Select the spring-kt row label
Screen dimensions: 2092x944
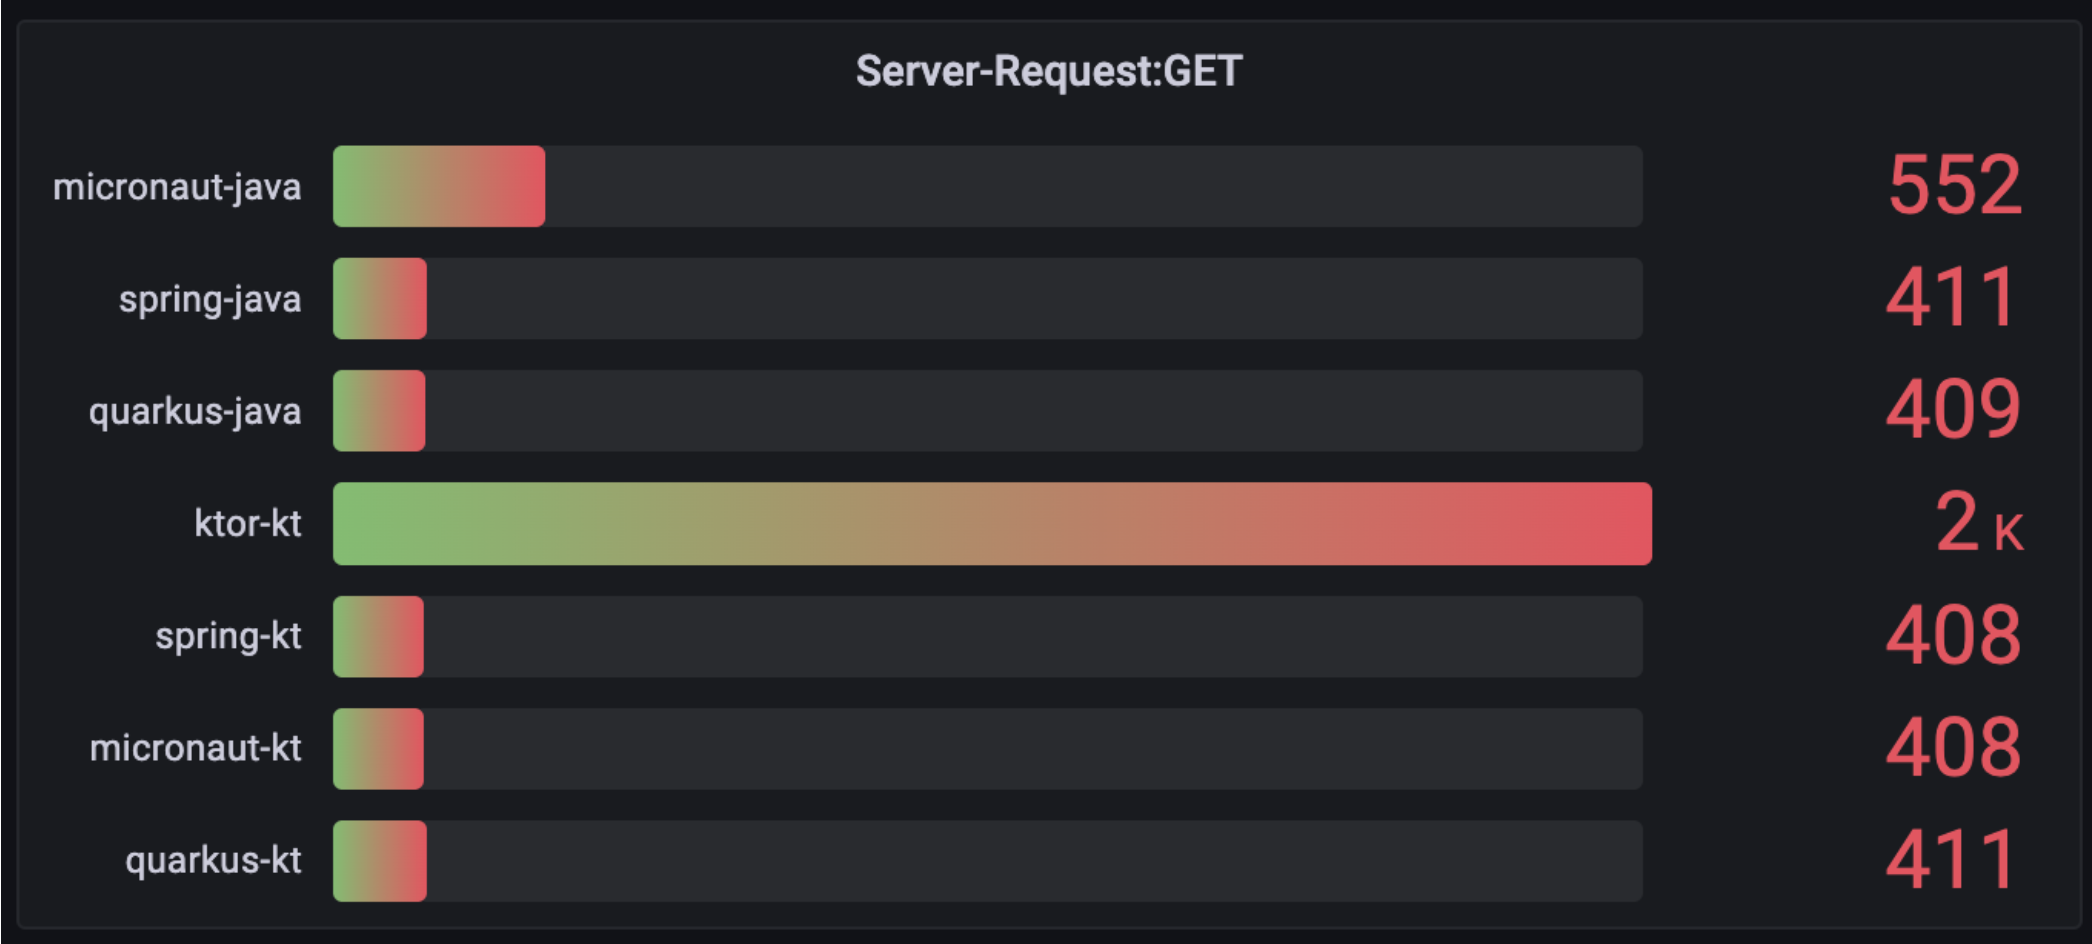point(228,637)
